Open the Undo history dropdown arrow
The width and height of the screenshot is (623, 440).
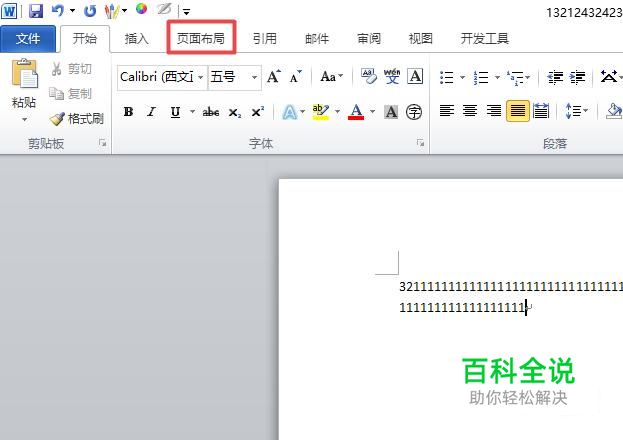(x=72, y=10)
